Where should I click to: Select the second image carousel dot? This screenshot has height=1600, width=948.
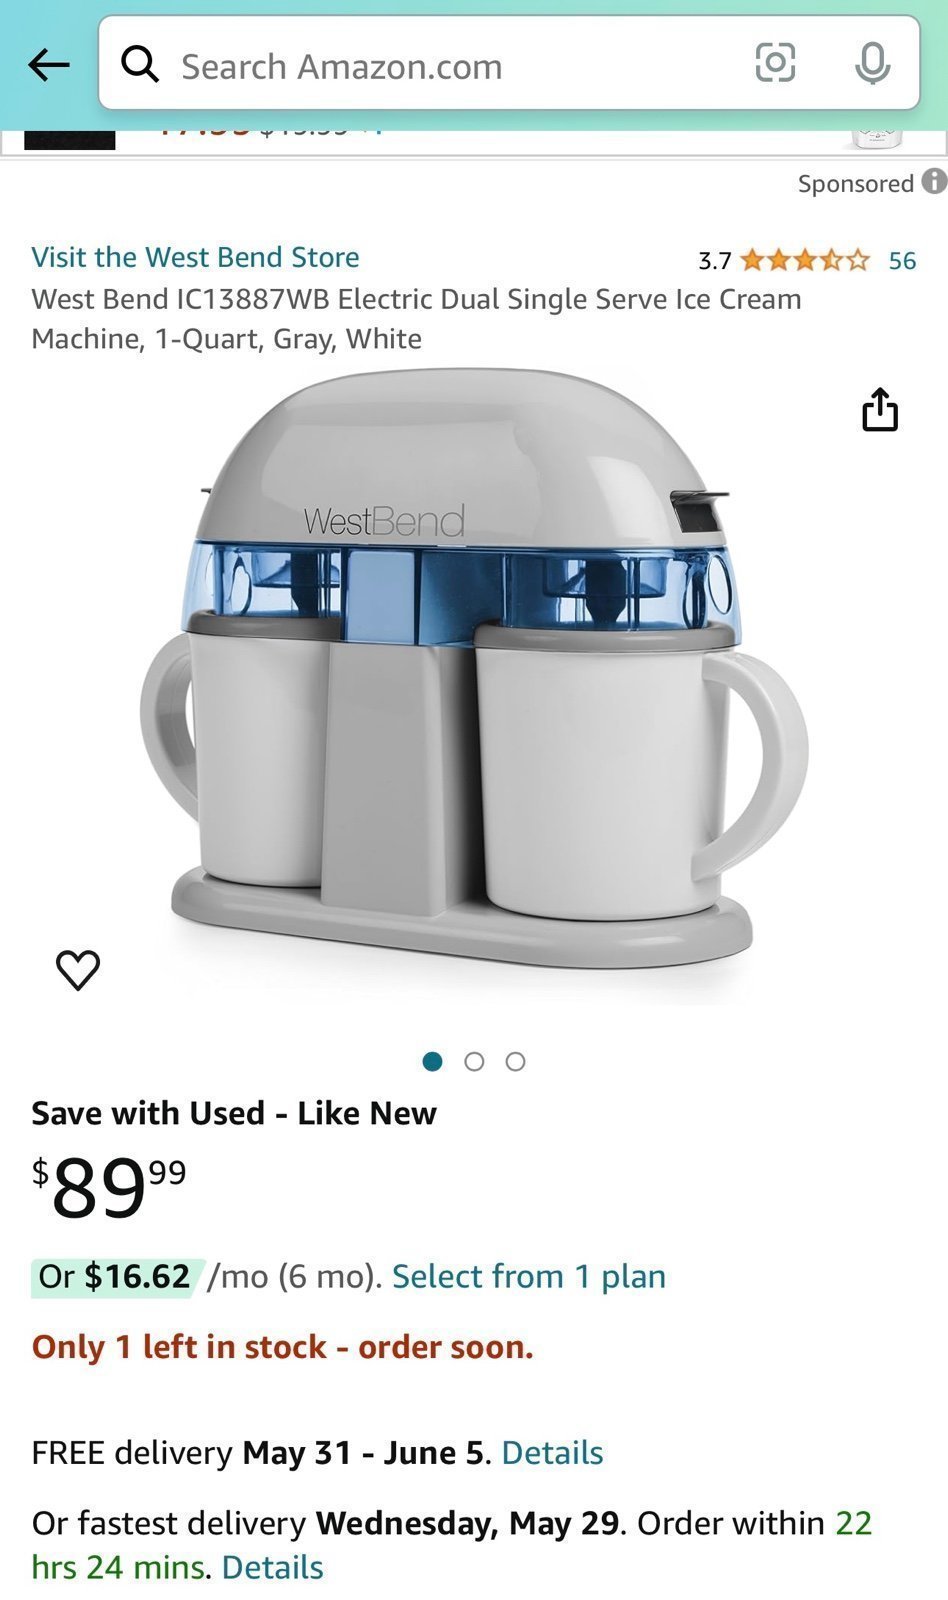pyautogui.click(x=474, y=1061)
